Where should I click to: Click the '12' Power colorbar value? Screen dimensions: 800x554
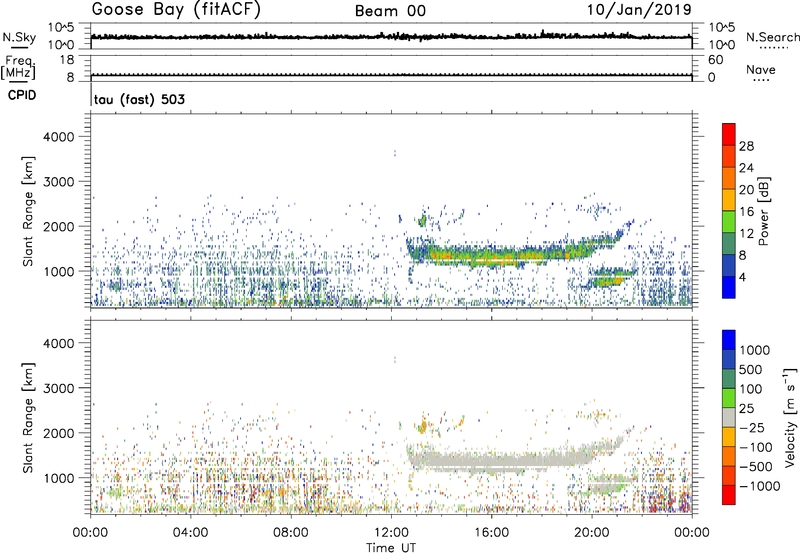[x=746, y=234]
